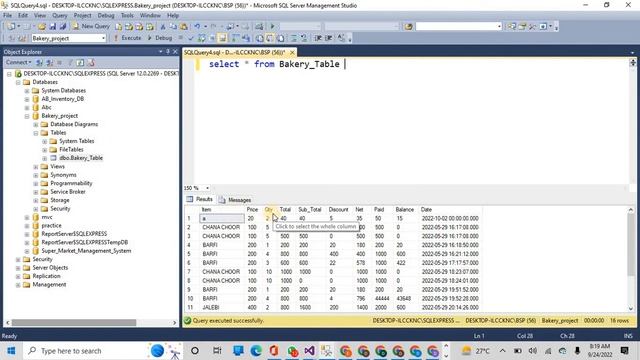Open Visual Studio from the taskbar
640x360 pixels.
tap(309, 351)
